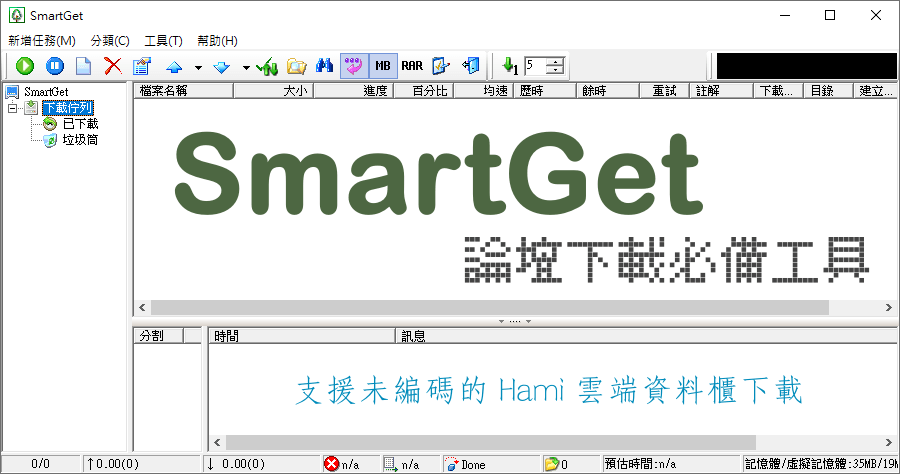Open the dropdown beside the up arrow
This screenshot has width=900, height=474.
198,68
